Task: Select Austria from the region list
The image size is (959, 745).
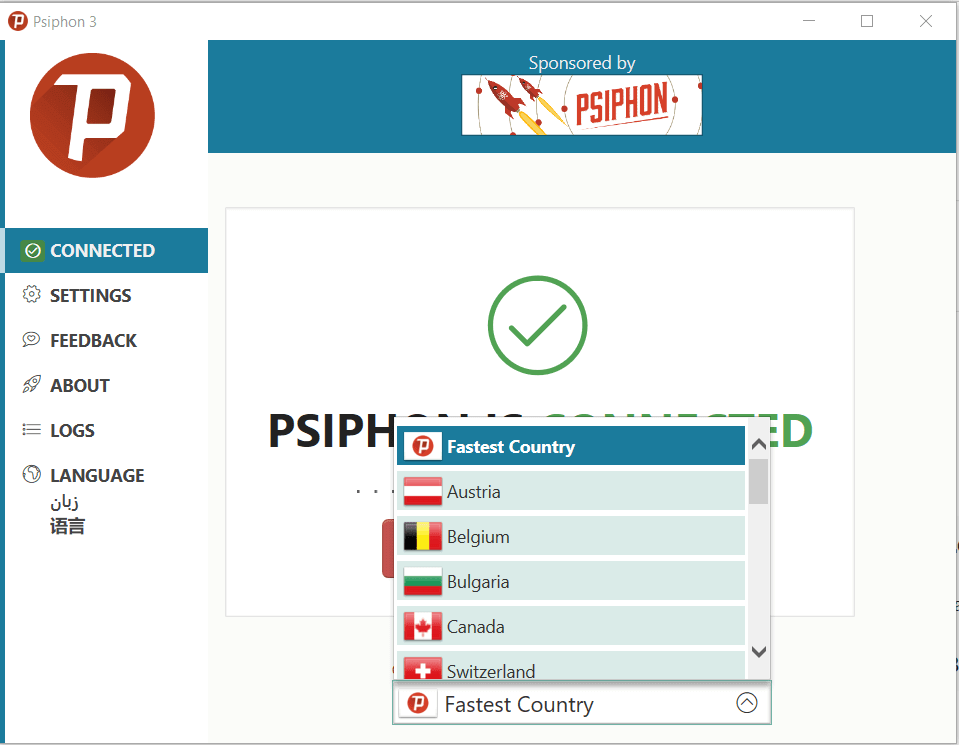Action: pos(571,491)
